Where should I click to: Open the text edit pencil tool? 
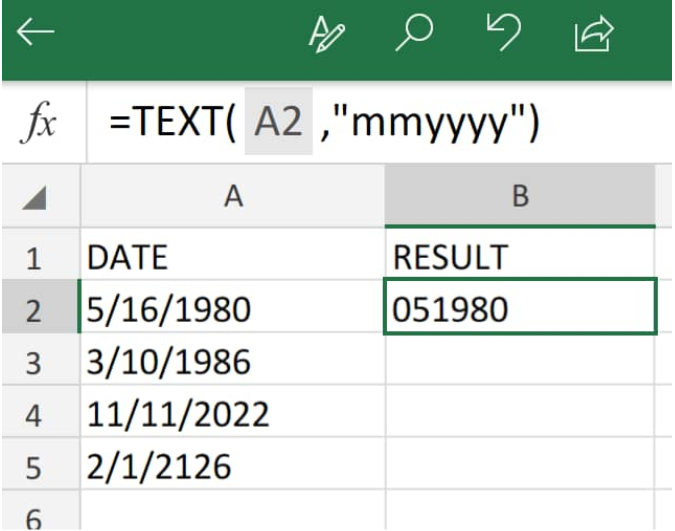[327, 34]
